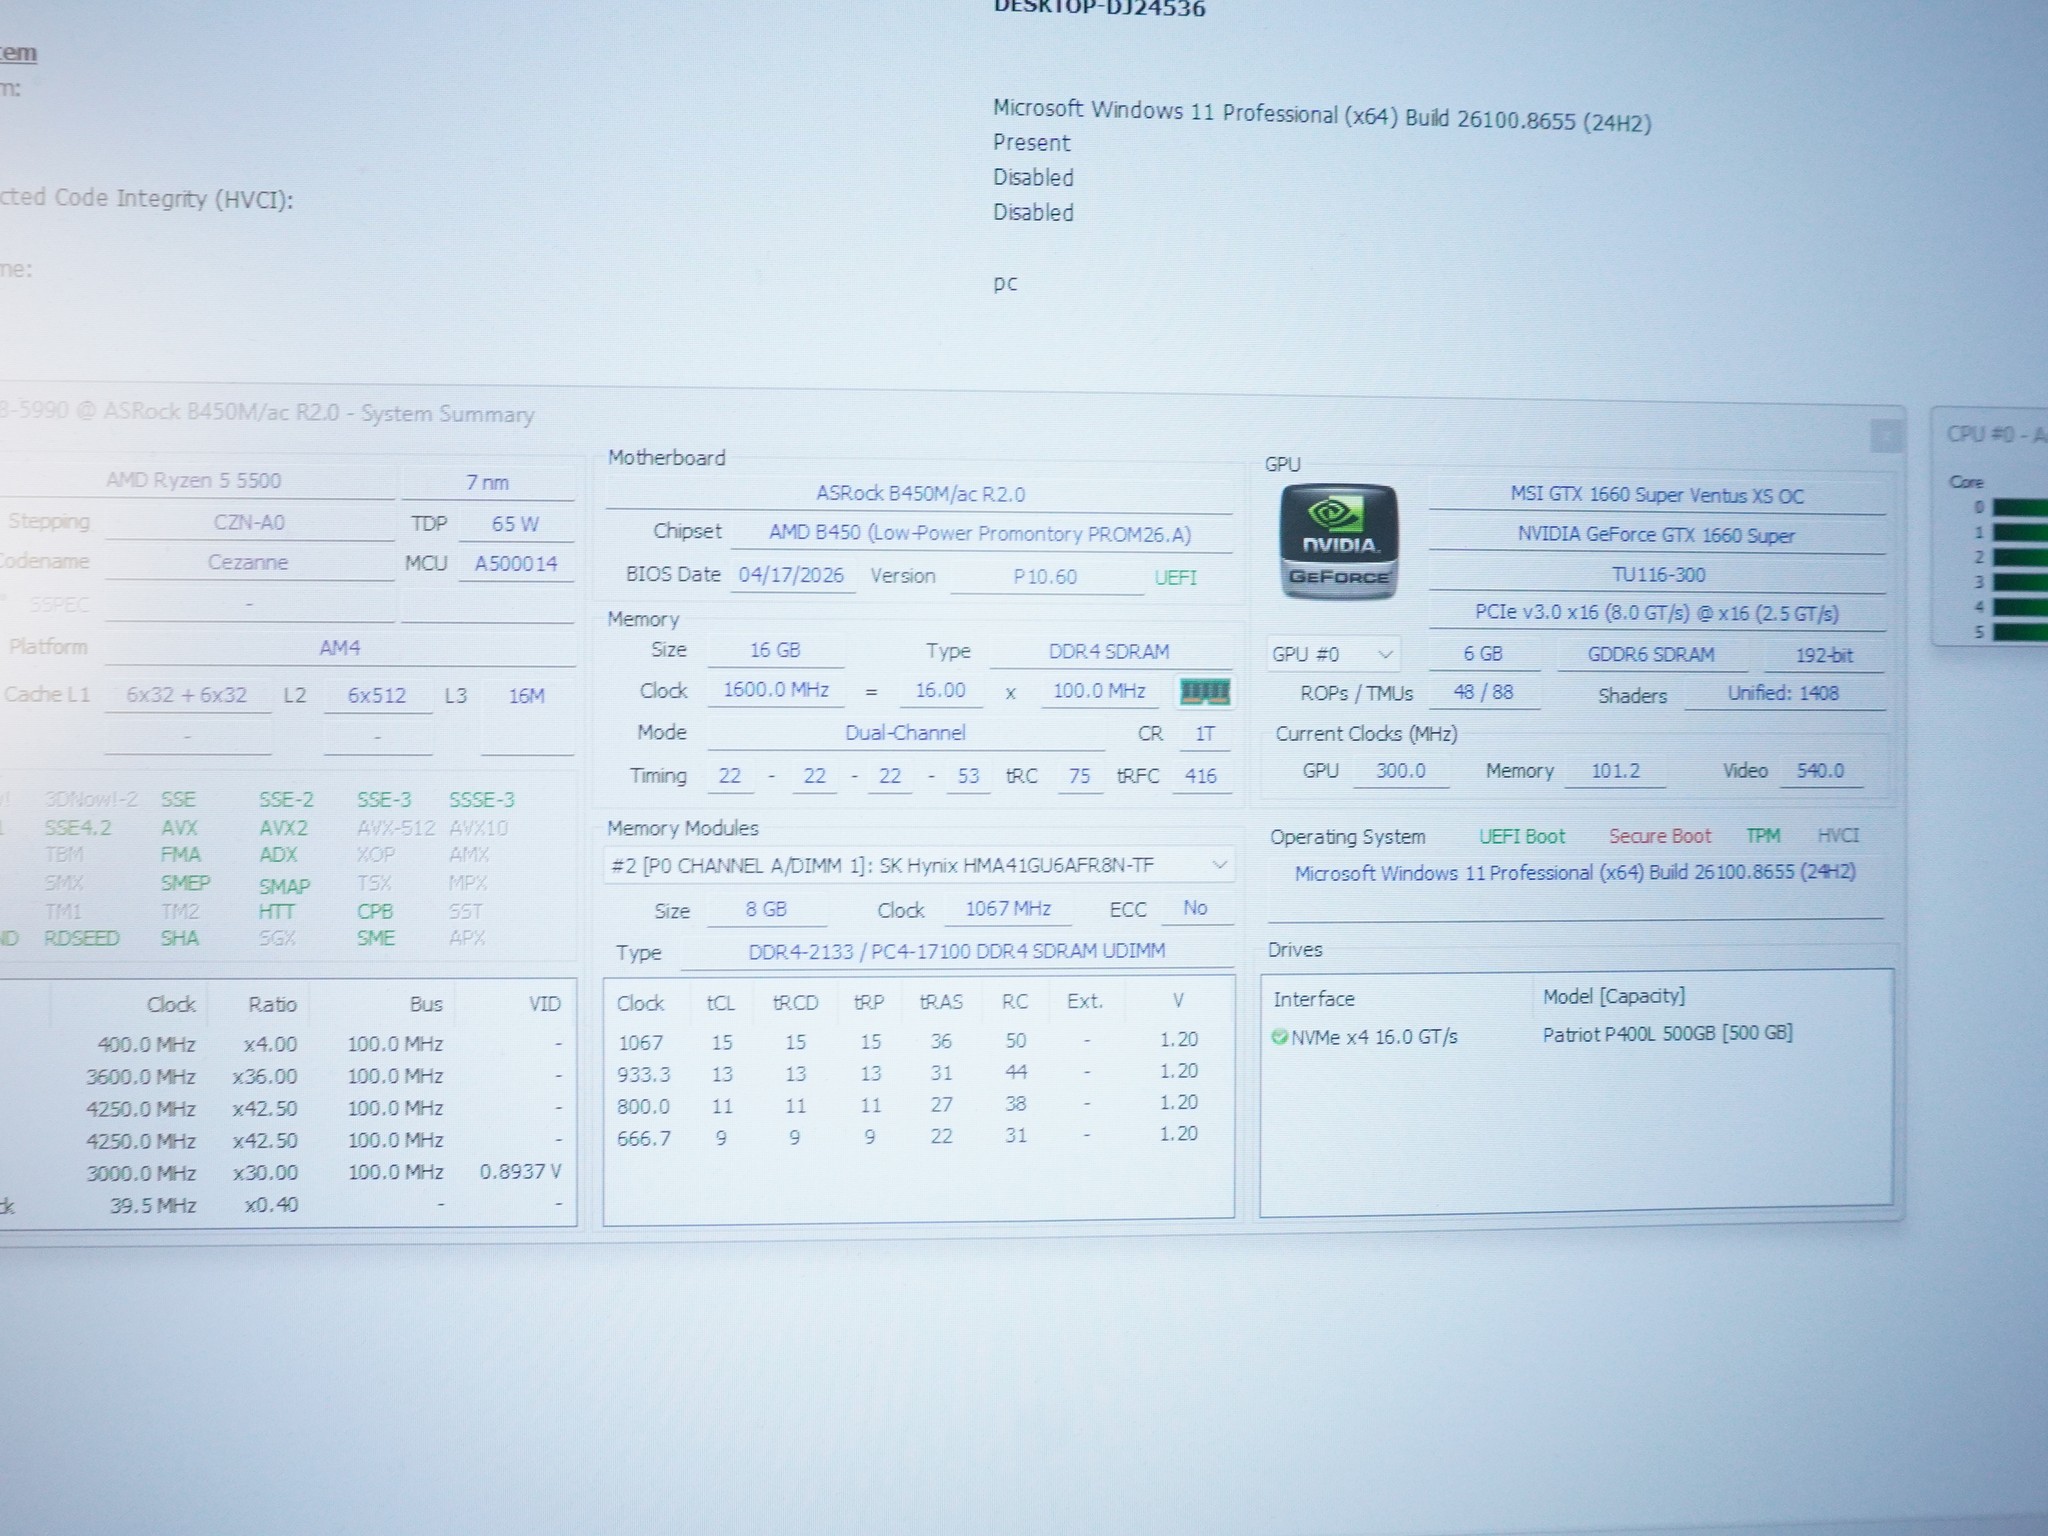The image size is (2048, 1536).
Task: Click the 1600.0 MHz memory clock value
Action: coord(776,690)
